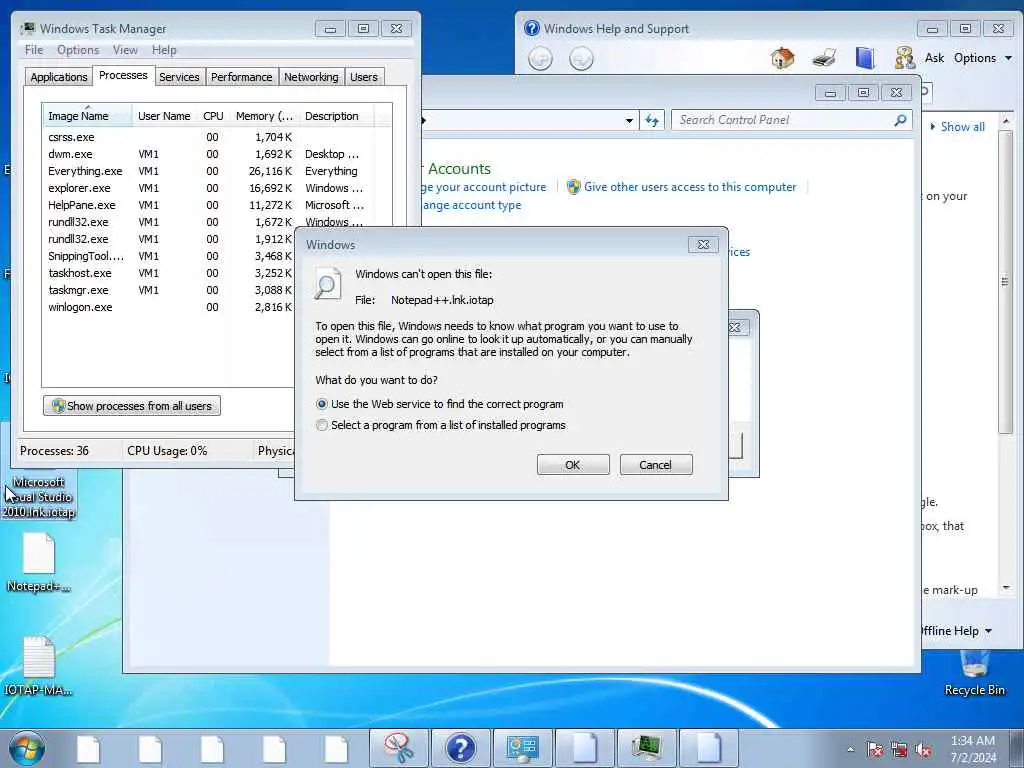Expand Show all in Help

pos(957,127)
